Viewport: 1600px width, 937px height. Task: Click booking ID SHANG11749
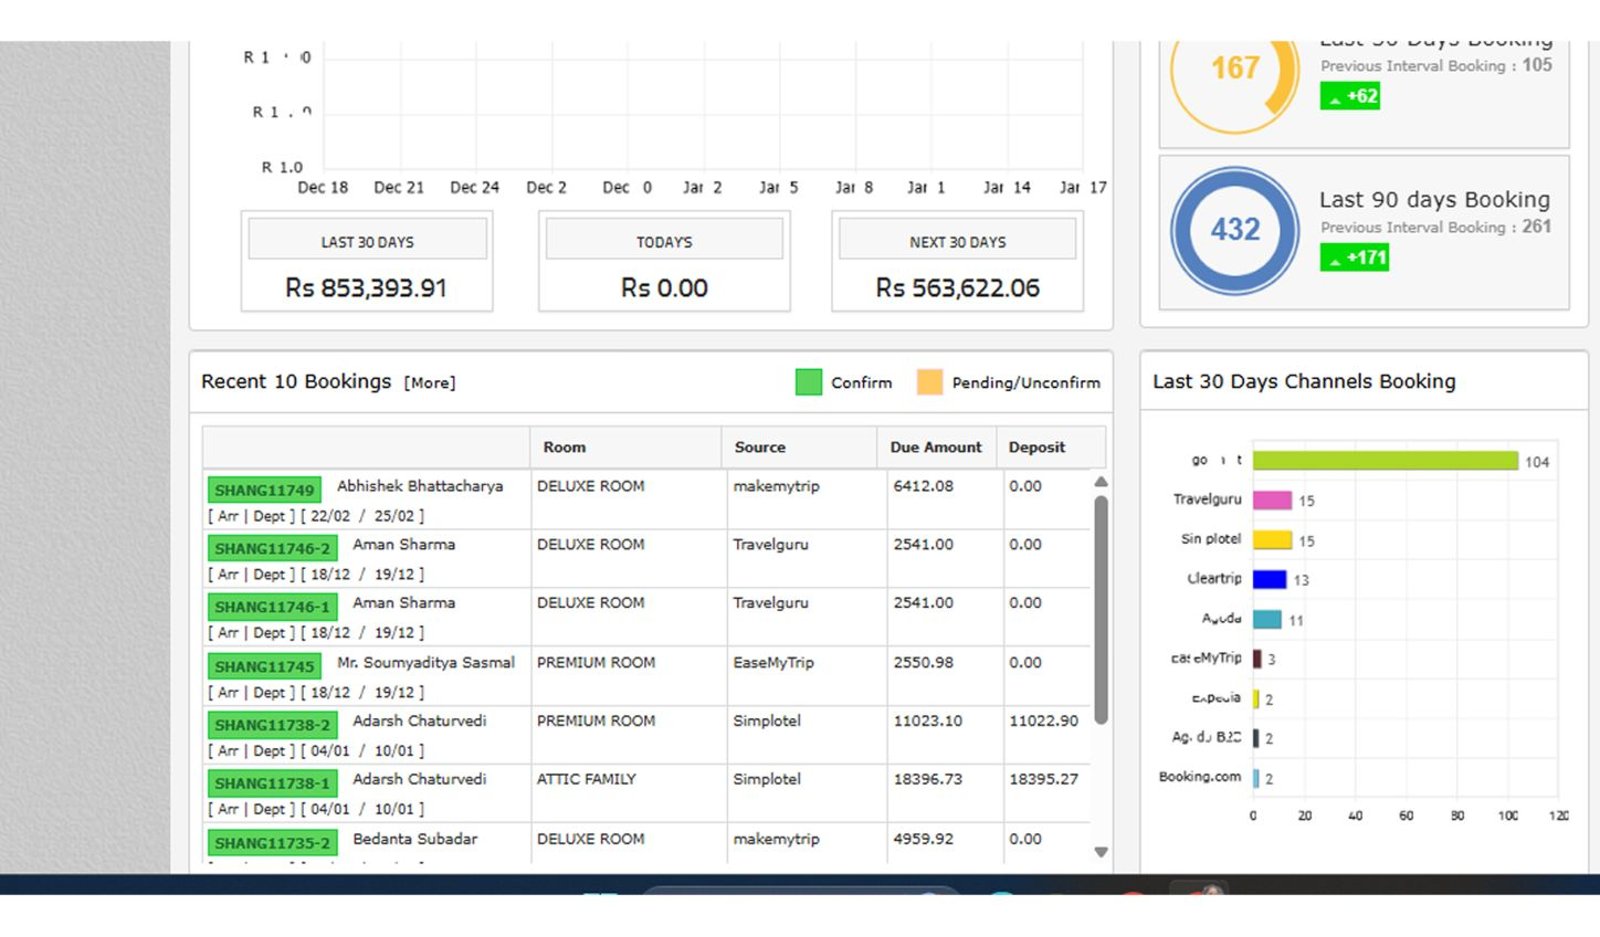point(265,490)
